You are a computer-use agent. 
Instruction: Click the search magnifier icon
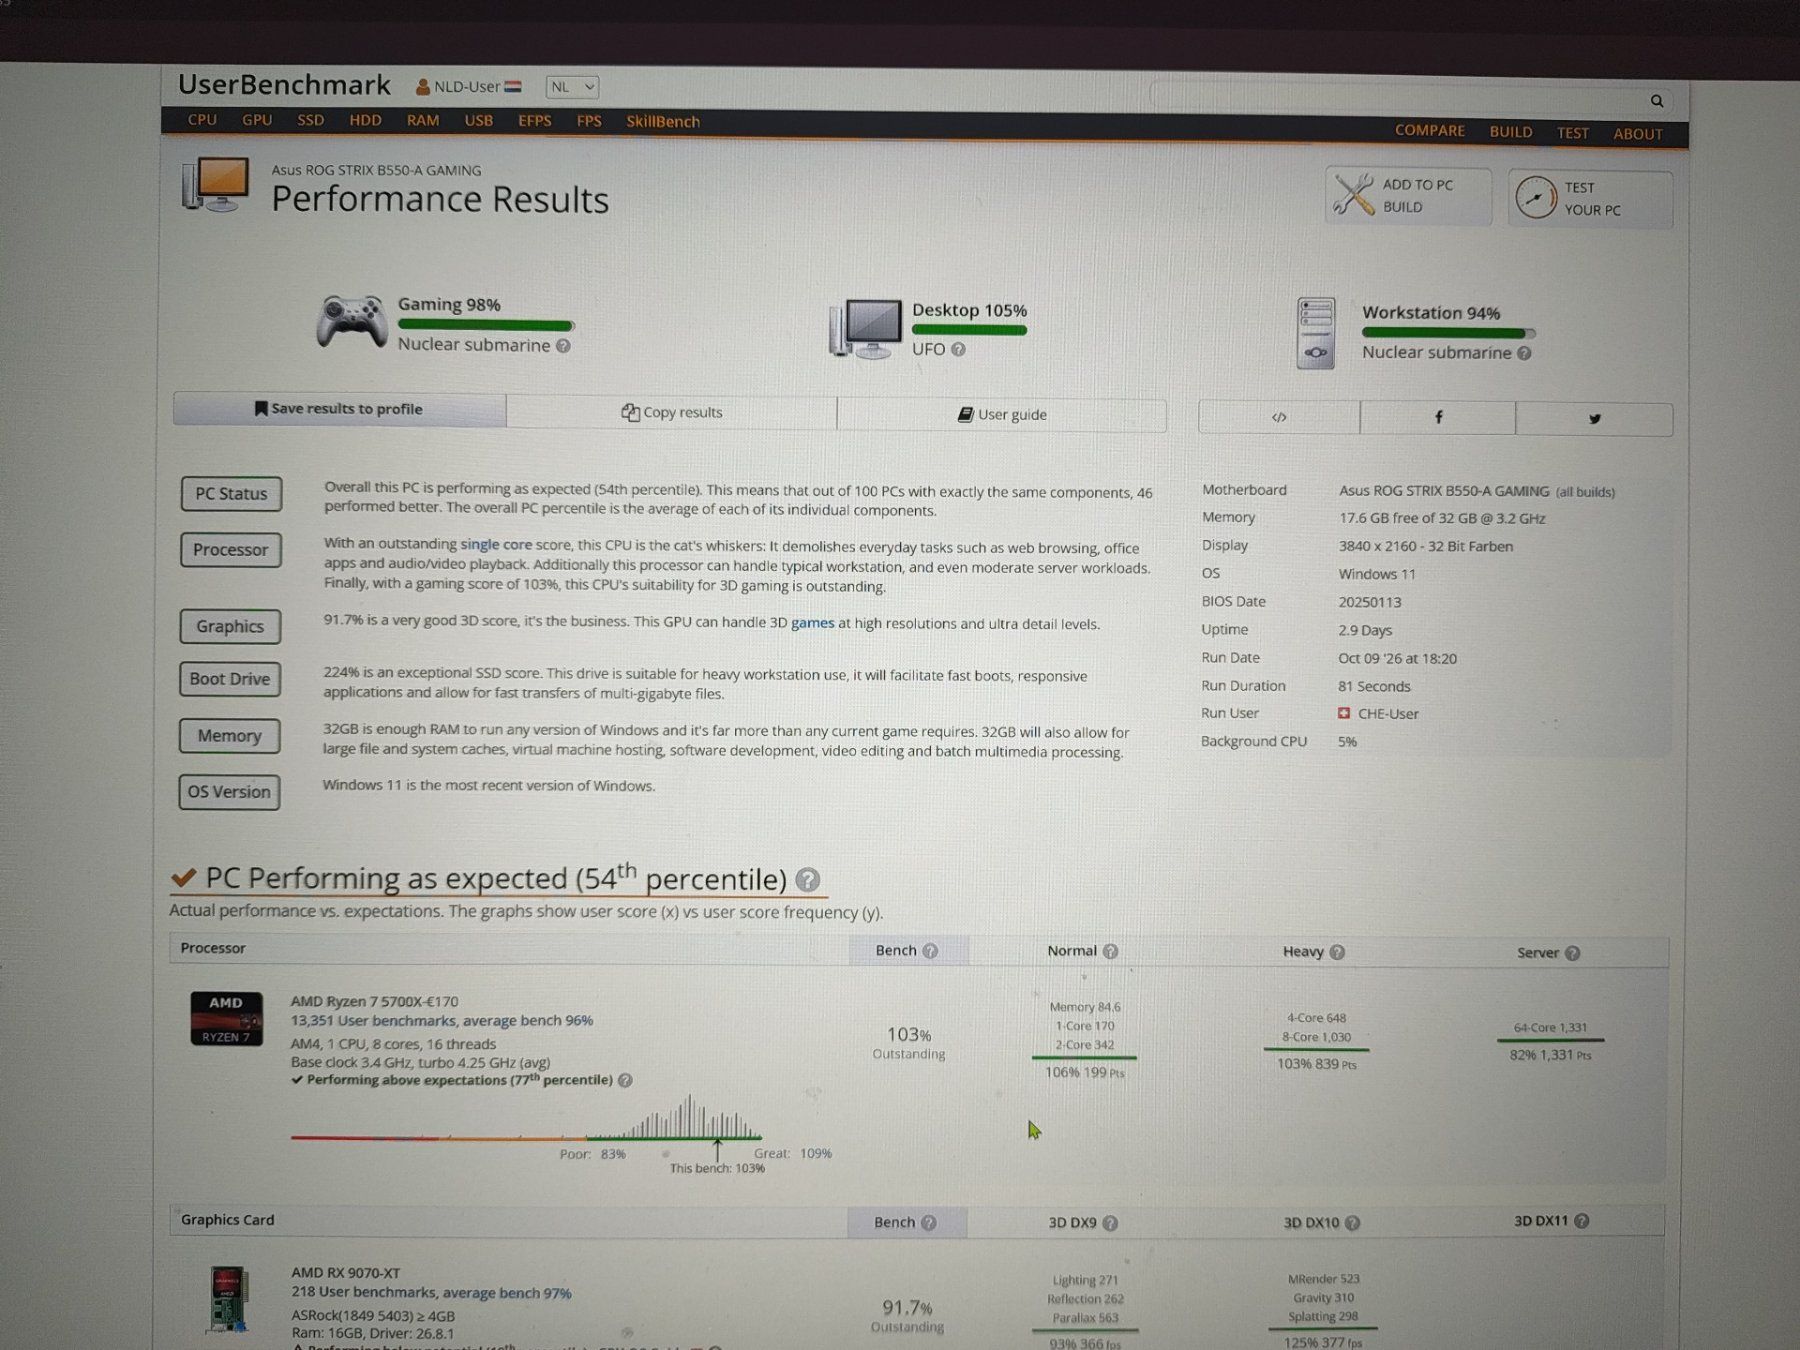(x=1657, y=101)
